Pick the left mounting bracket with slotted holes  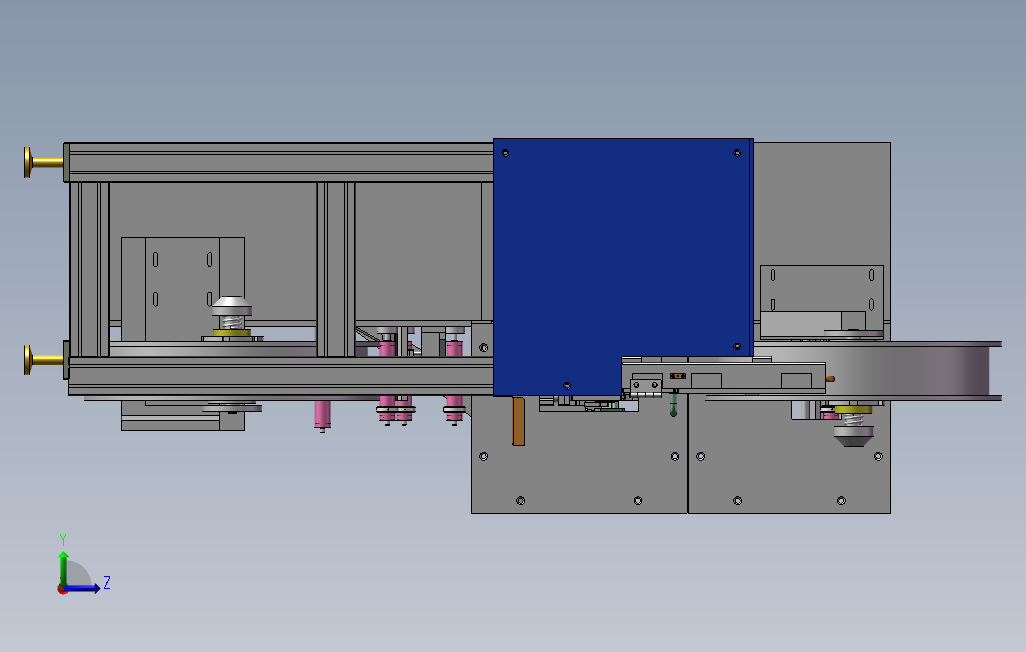183,281
